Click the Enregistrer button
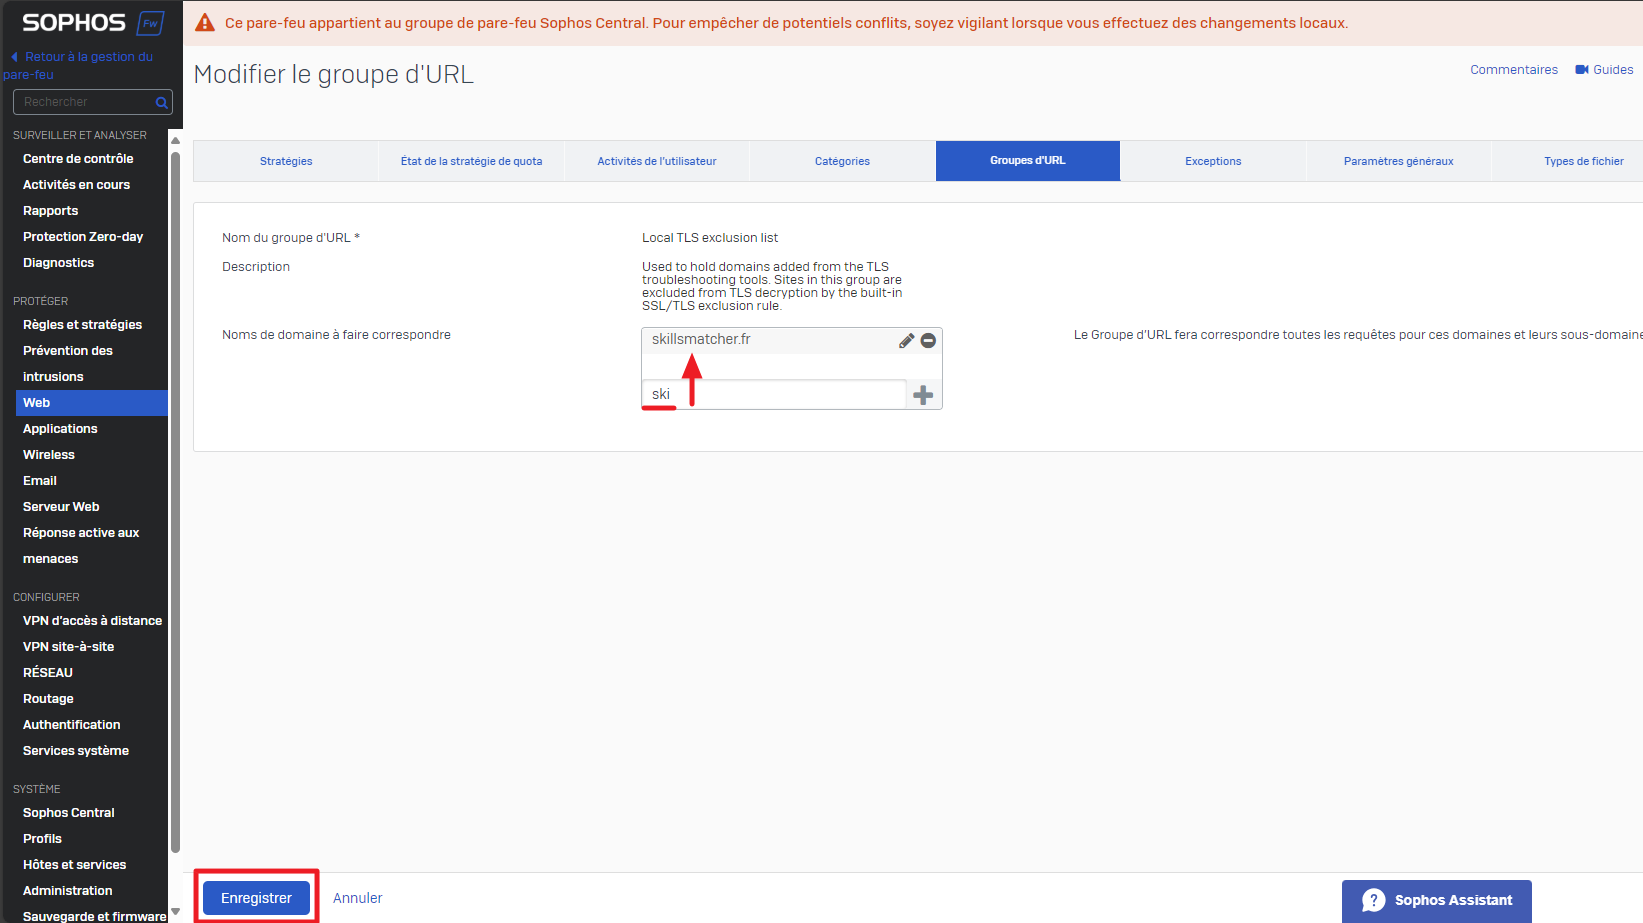 coord(256,898)
